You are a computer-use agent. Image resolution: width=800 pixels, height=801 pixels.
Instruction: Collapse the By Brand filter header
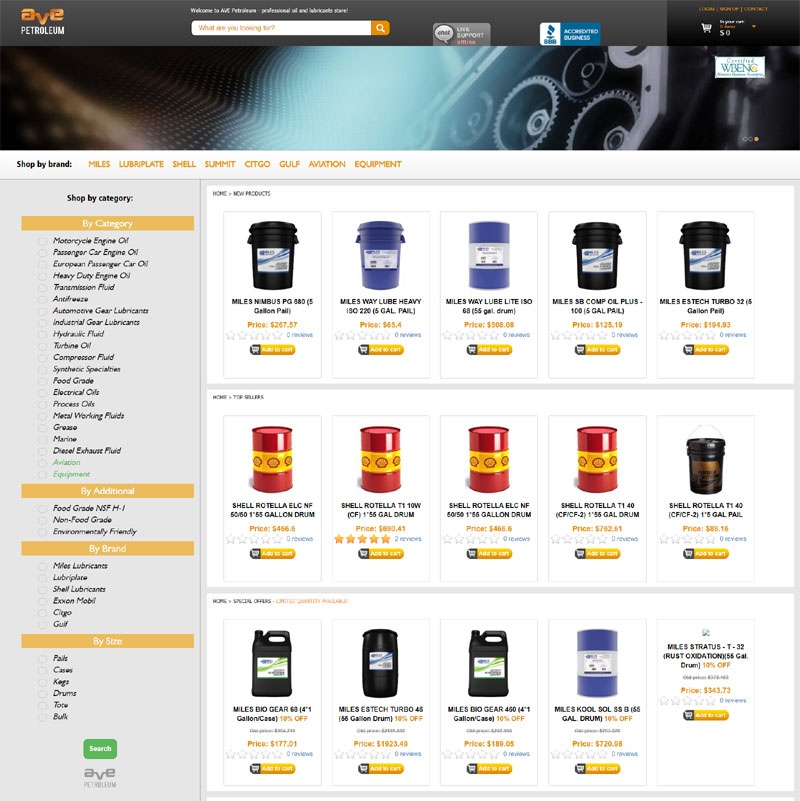[x=107, y=549]
